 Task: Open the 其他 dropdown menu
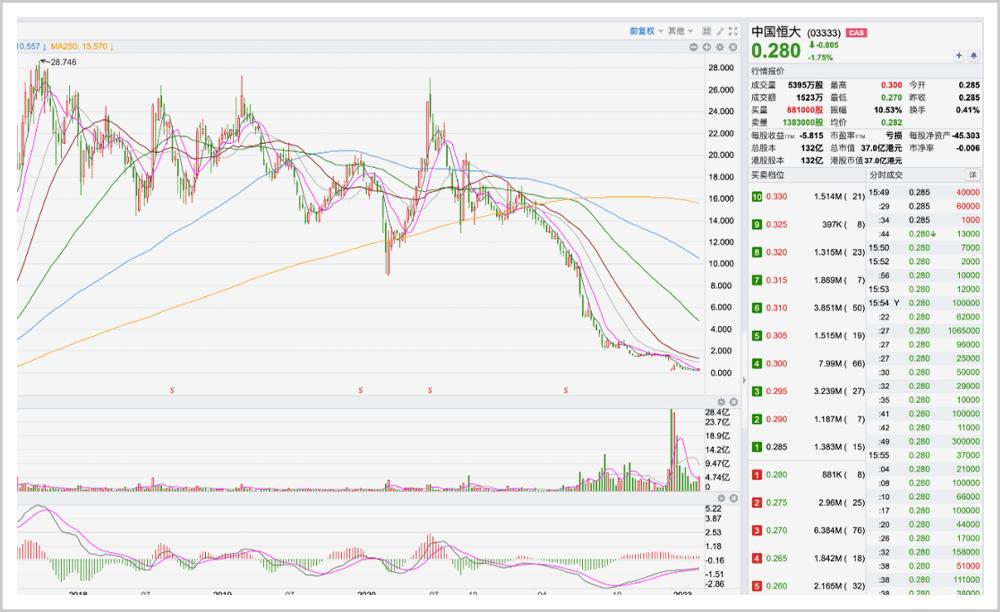coord(680,31)
